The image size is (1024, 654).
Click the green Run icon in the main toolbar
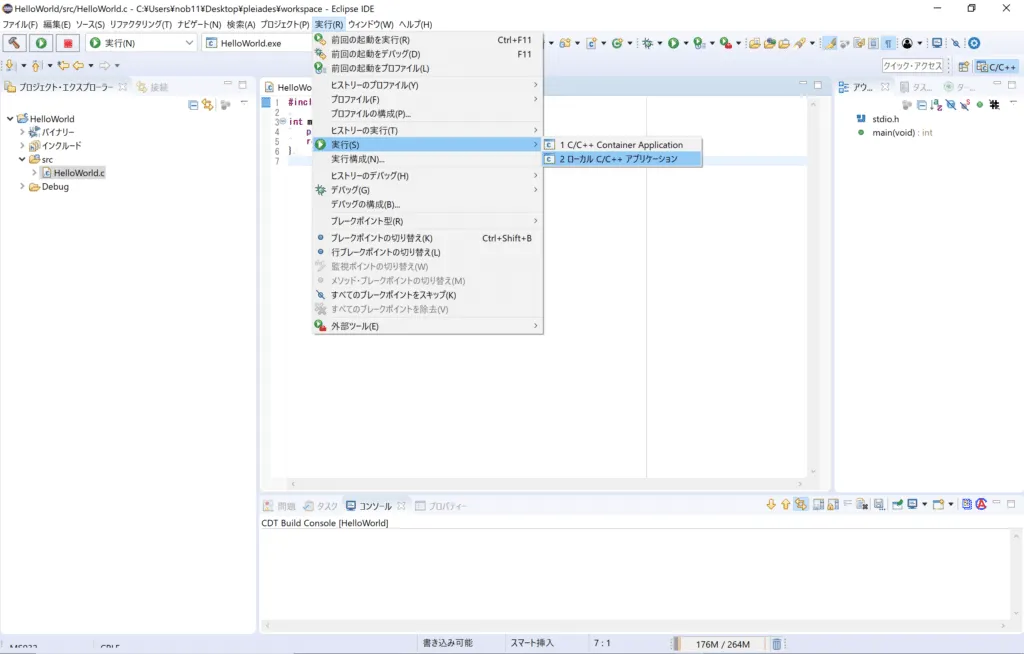pyautogui.click(x=673, y=43)
